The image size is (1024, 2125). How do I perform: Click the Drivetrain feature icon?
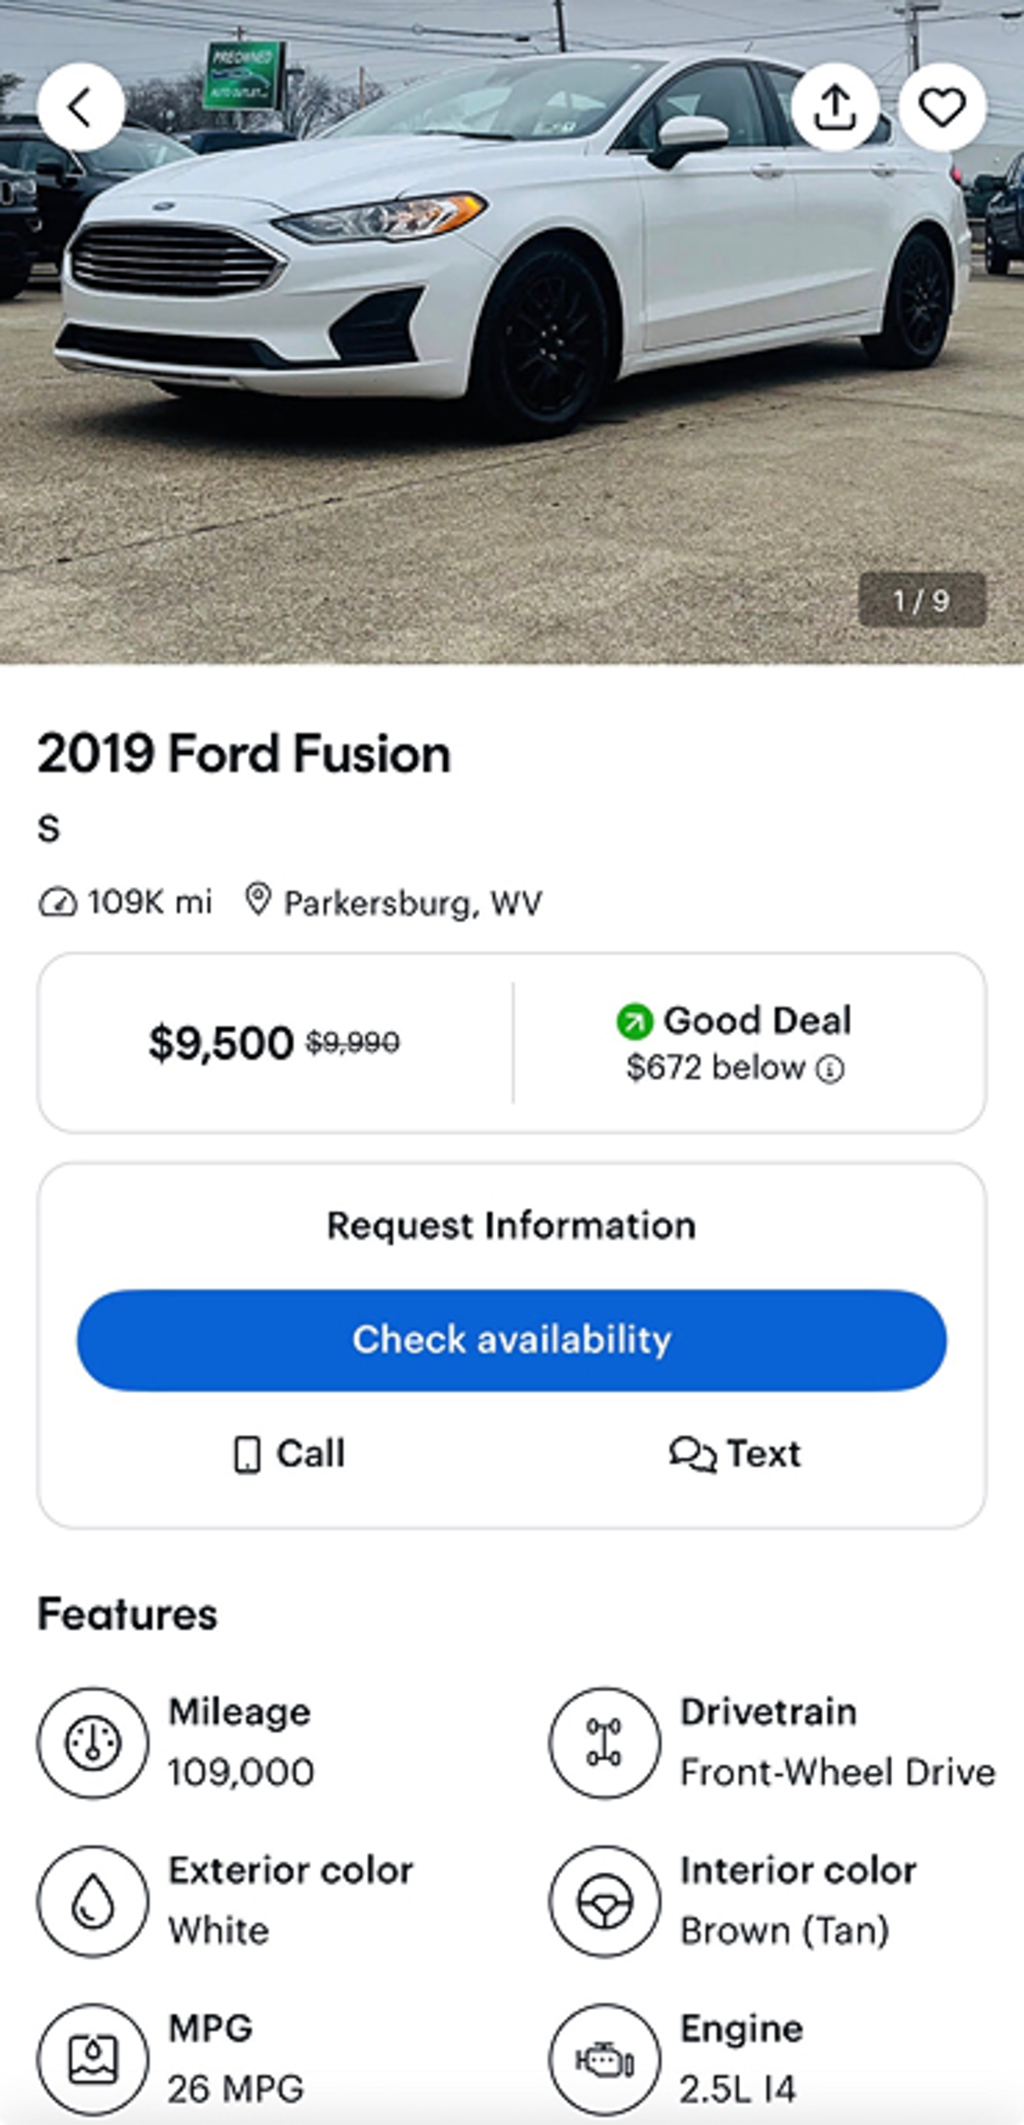(x=604, y=1742)
